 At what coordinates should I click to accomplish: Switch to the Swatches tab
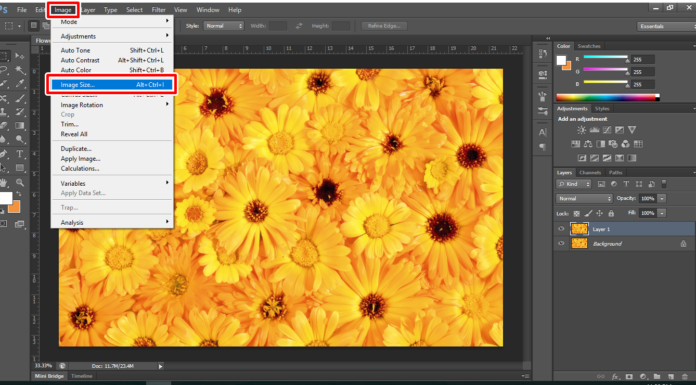pos(589,46)
